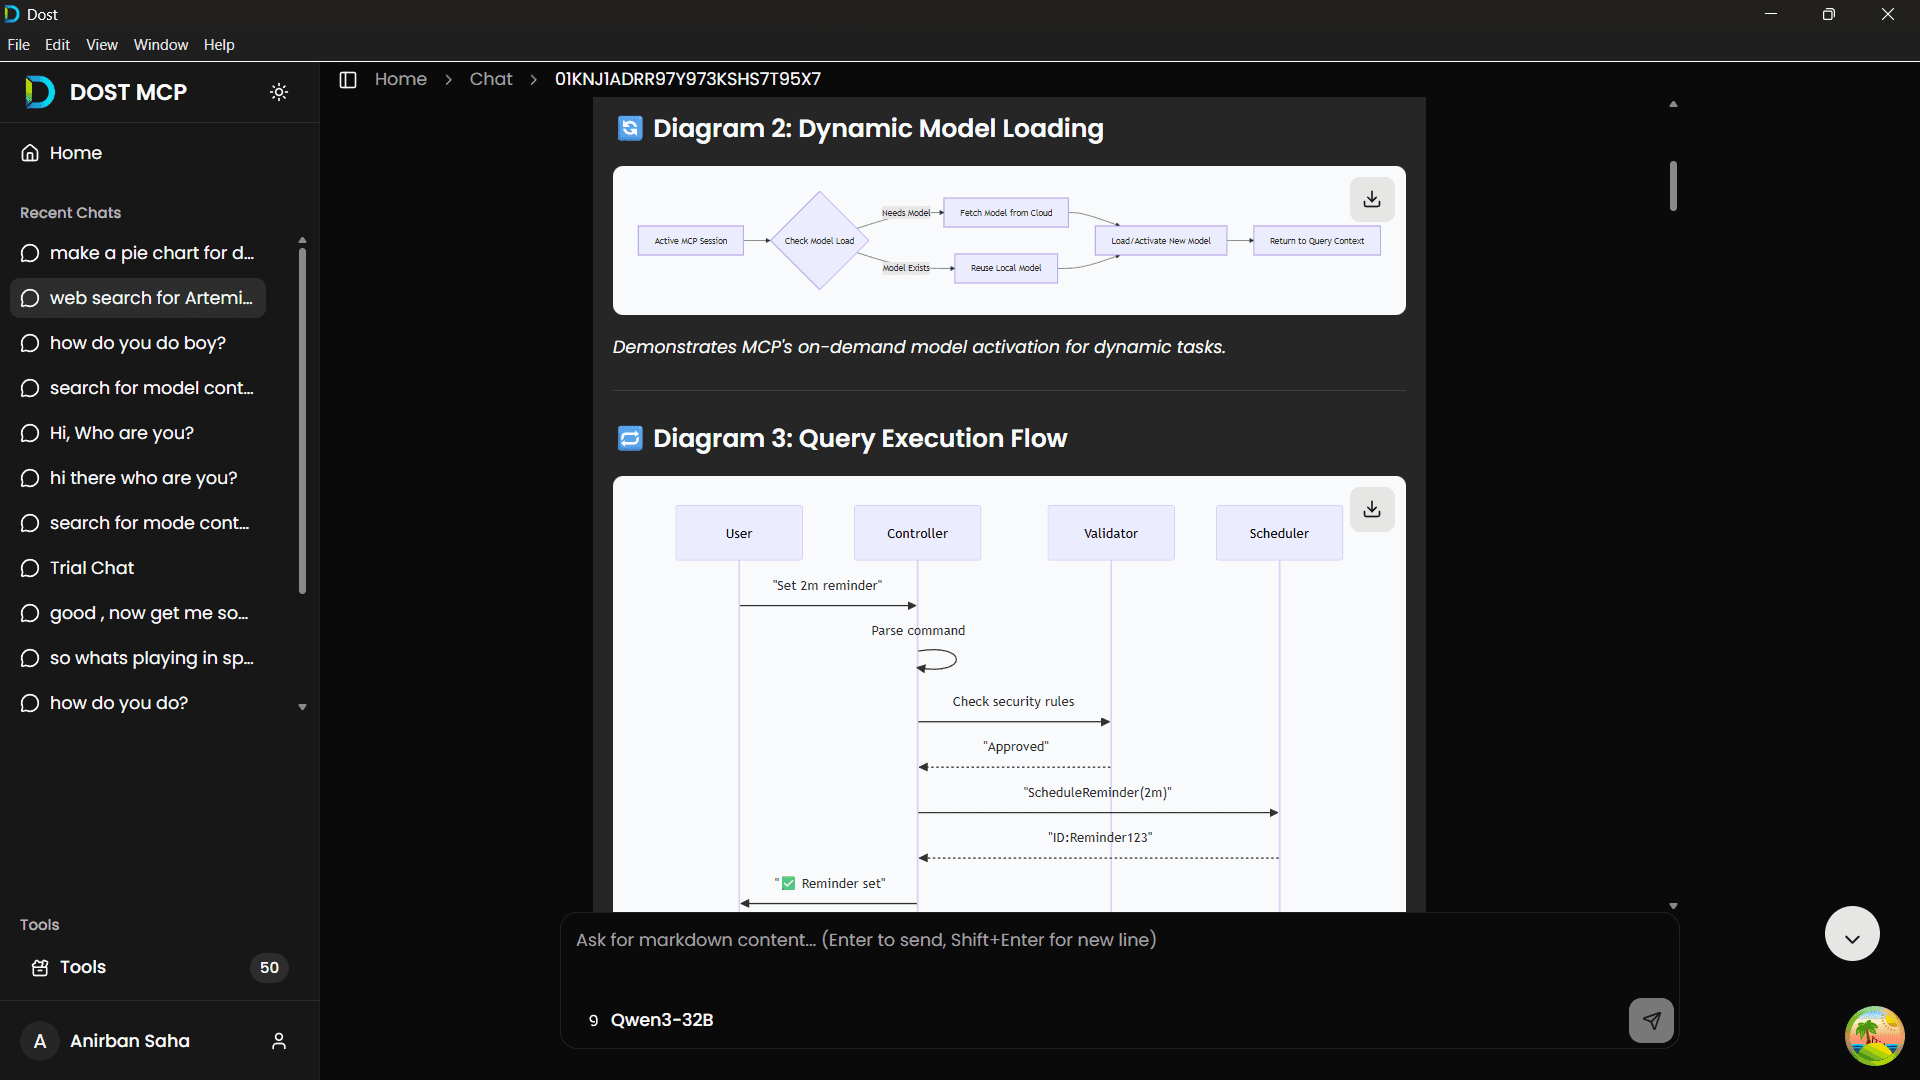
Task: Open chat 'good , now get me so...'
Action: (138, 613)
